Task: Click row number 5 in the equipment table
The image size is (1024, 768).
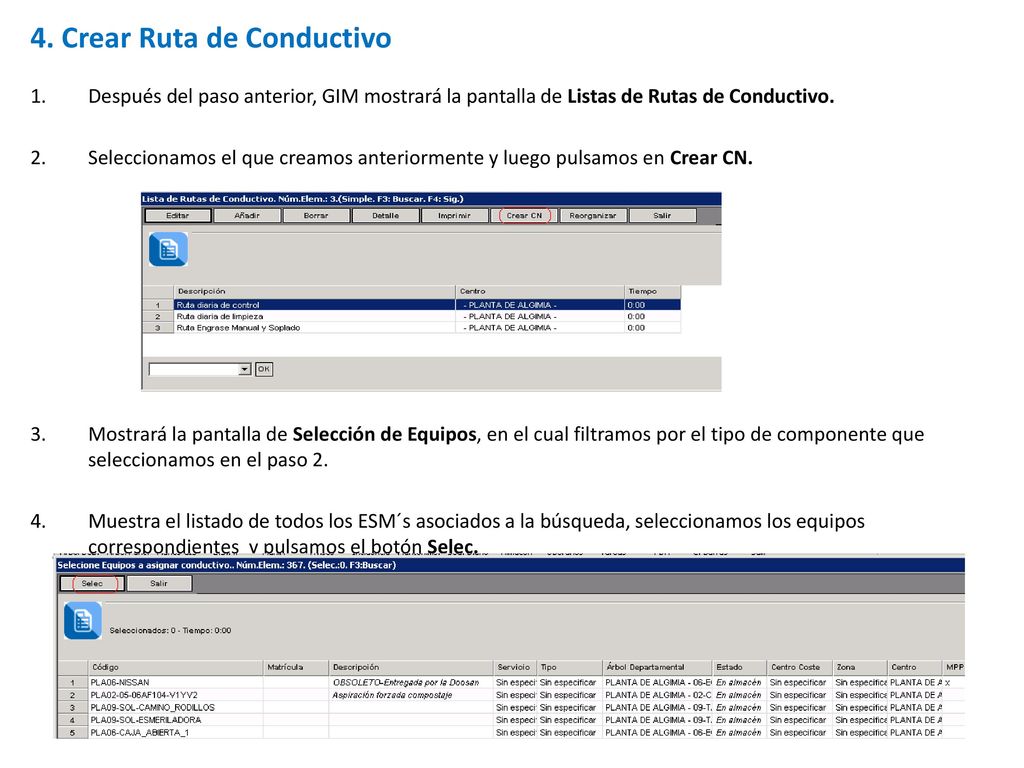Action: click(x=72, y=733)
